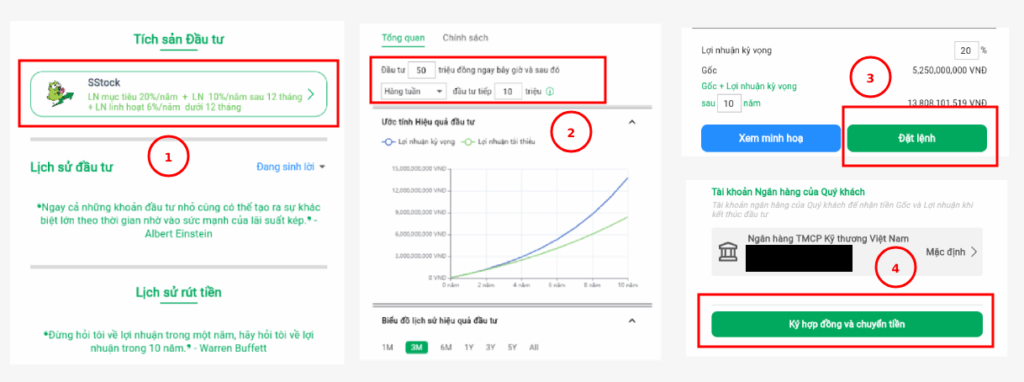Click the info icon next to triệu
Viewport: 1024px width, 382px height.
[x=549, y=92]
